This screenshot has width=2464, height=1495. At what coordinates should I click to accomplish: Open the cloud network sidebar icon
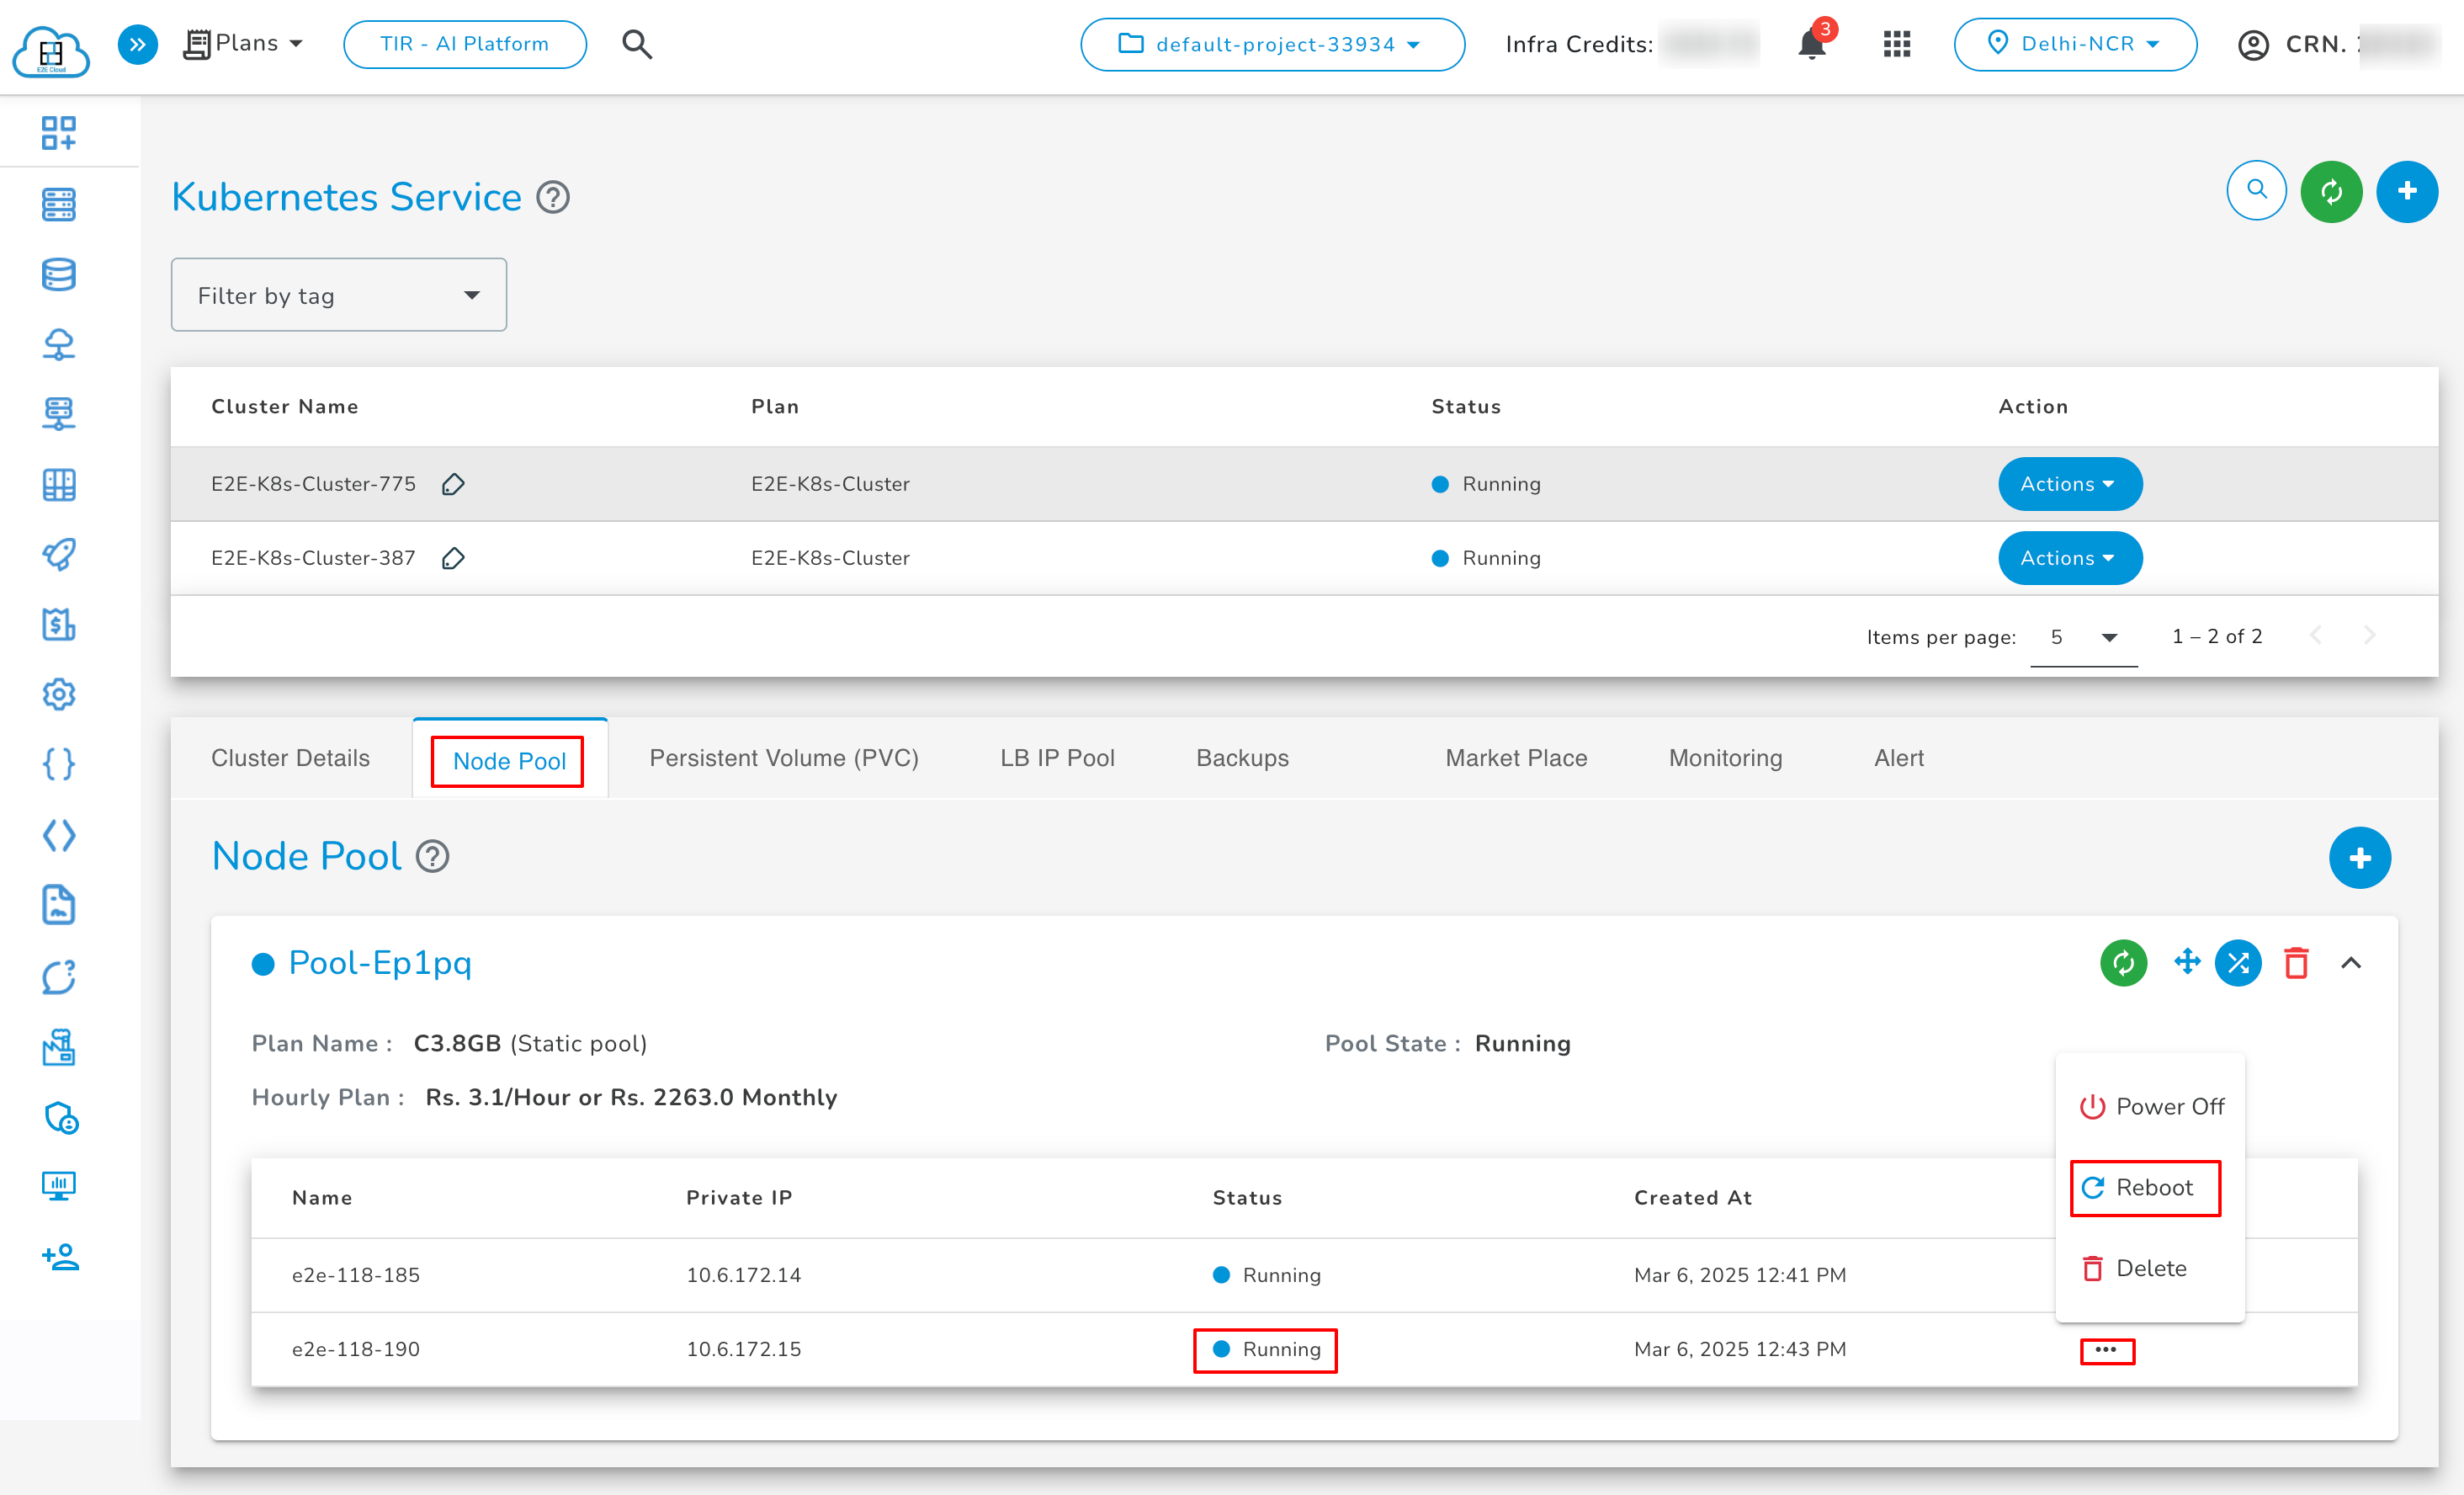59,344
